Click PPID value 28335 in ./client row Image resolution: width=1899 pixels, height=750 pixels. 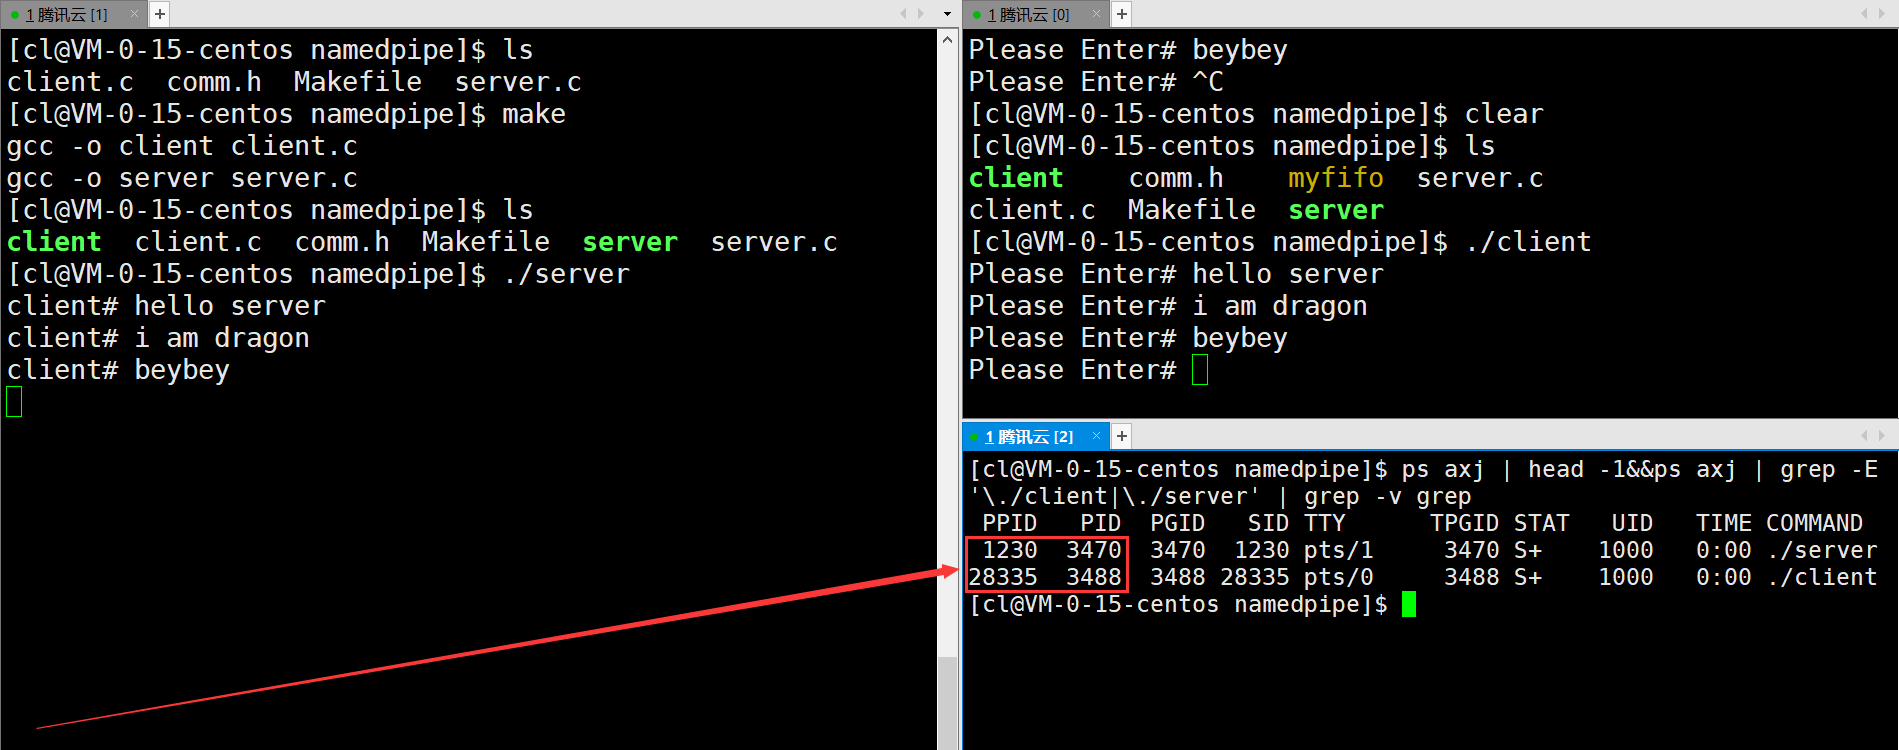pyautogui.click(x=1003, y=577)
